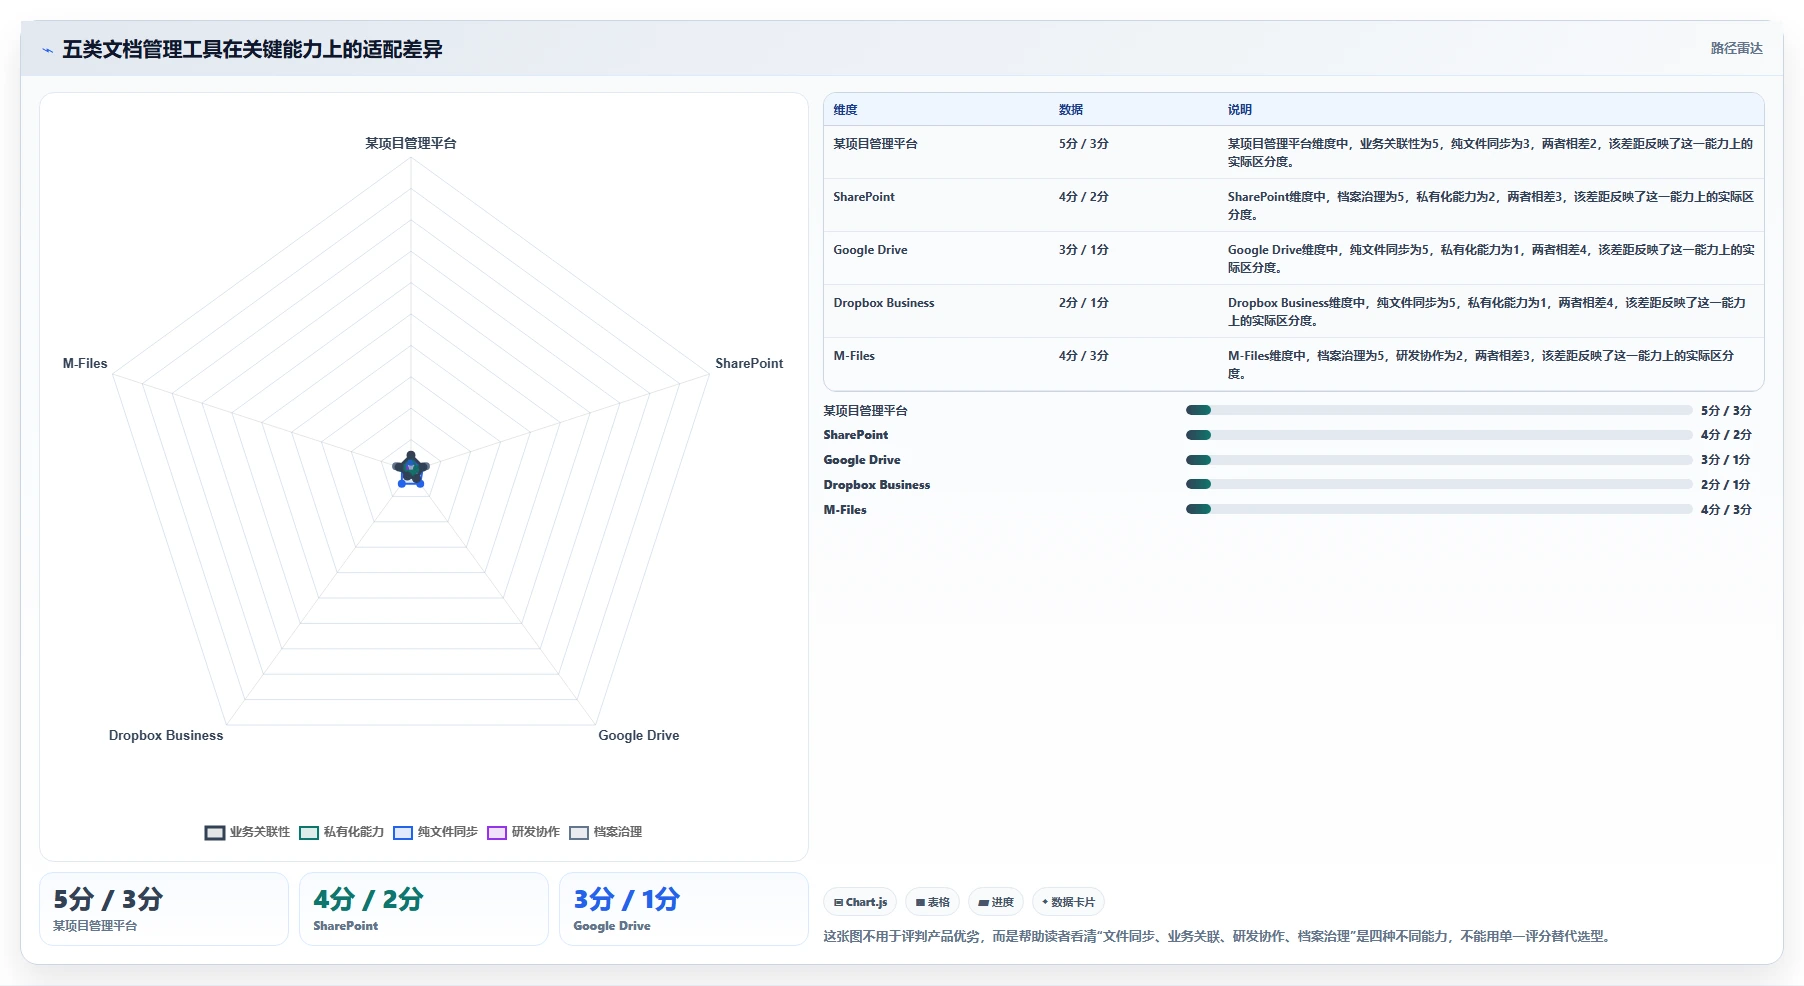
Task: Toggle the 业务关联性 legend series
Action: 247,832
